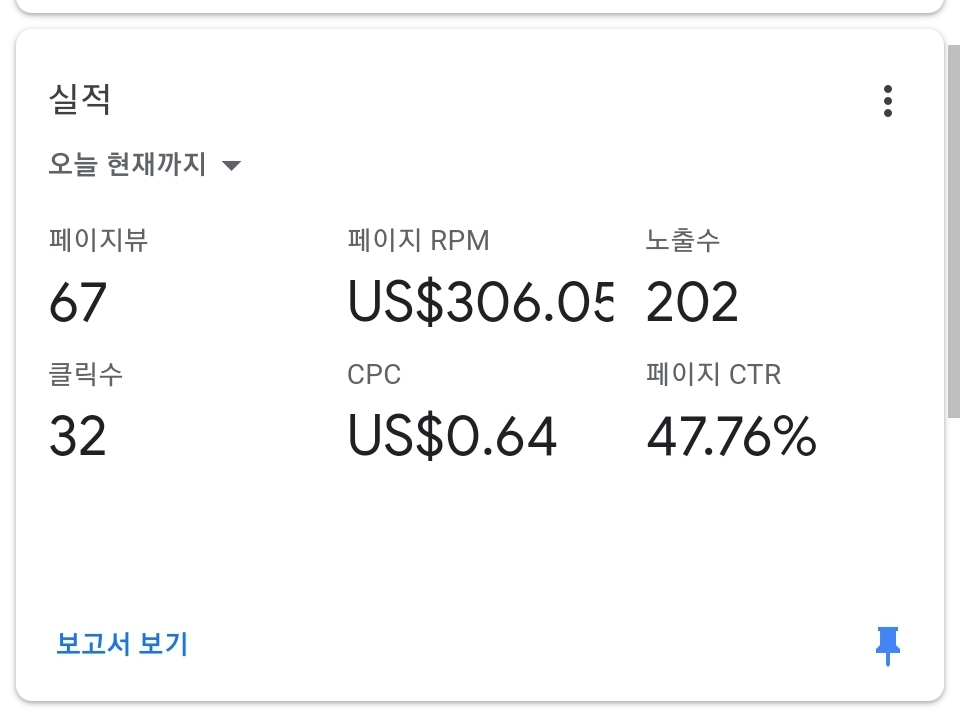Select the CPC metric label
Viewport: 960px width, 728px height.
(374, 375)
